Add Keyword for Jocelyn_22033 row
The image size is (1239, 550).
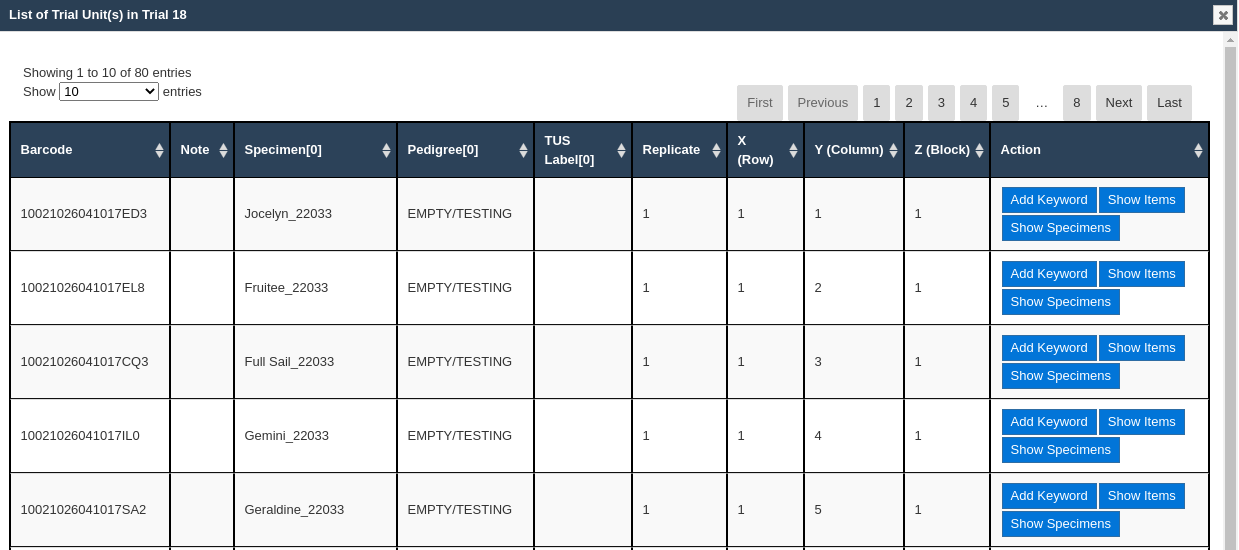click(x=1048, y=200)
